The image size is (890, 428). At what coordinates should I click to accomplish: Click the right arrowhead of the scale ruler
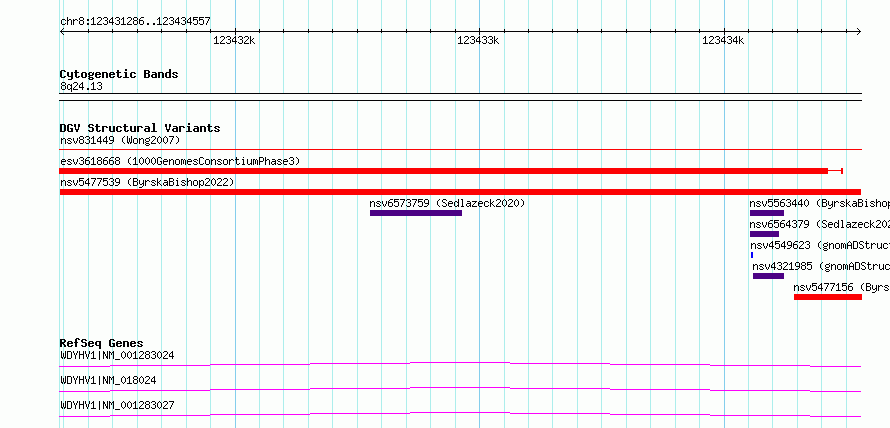coord(859,32)
